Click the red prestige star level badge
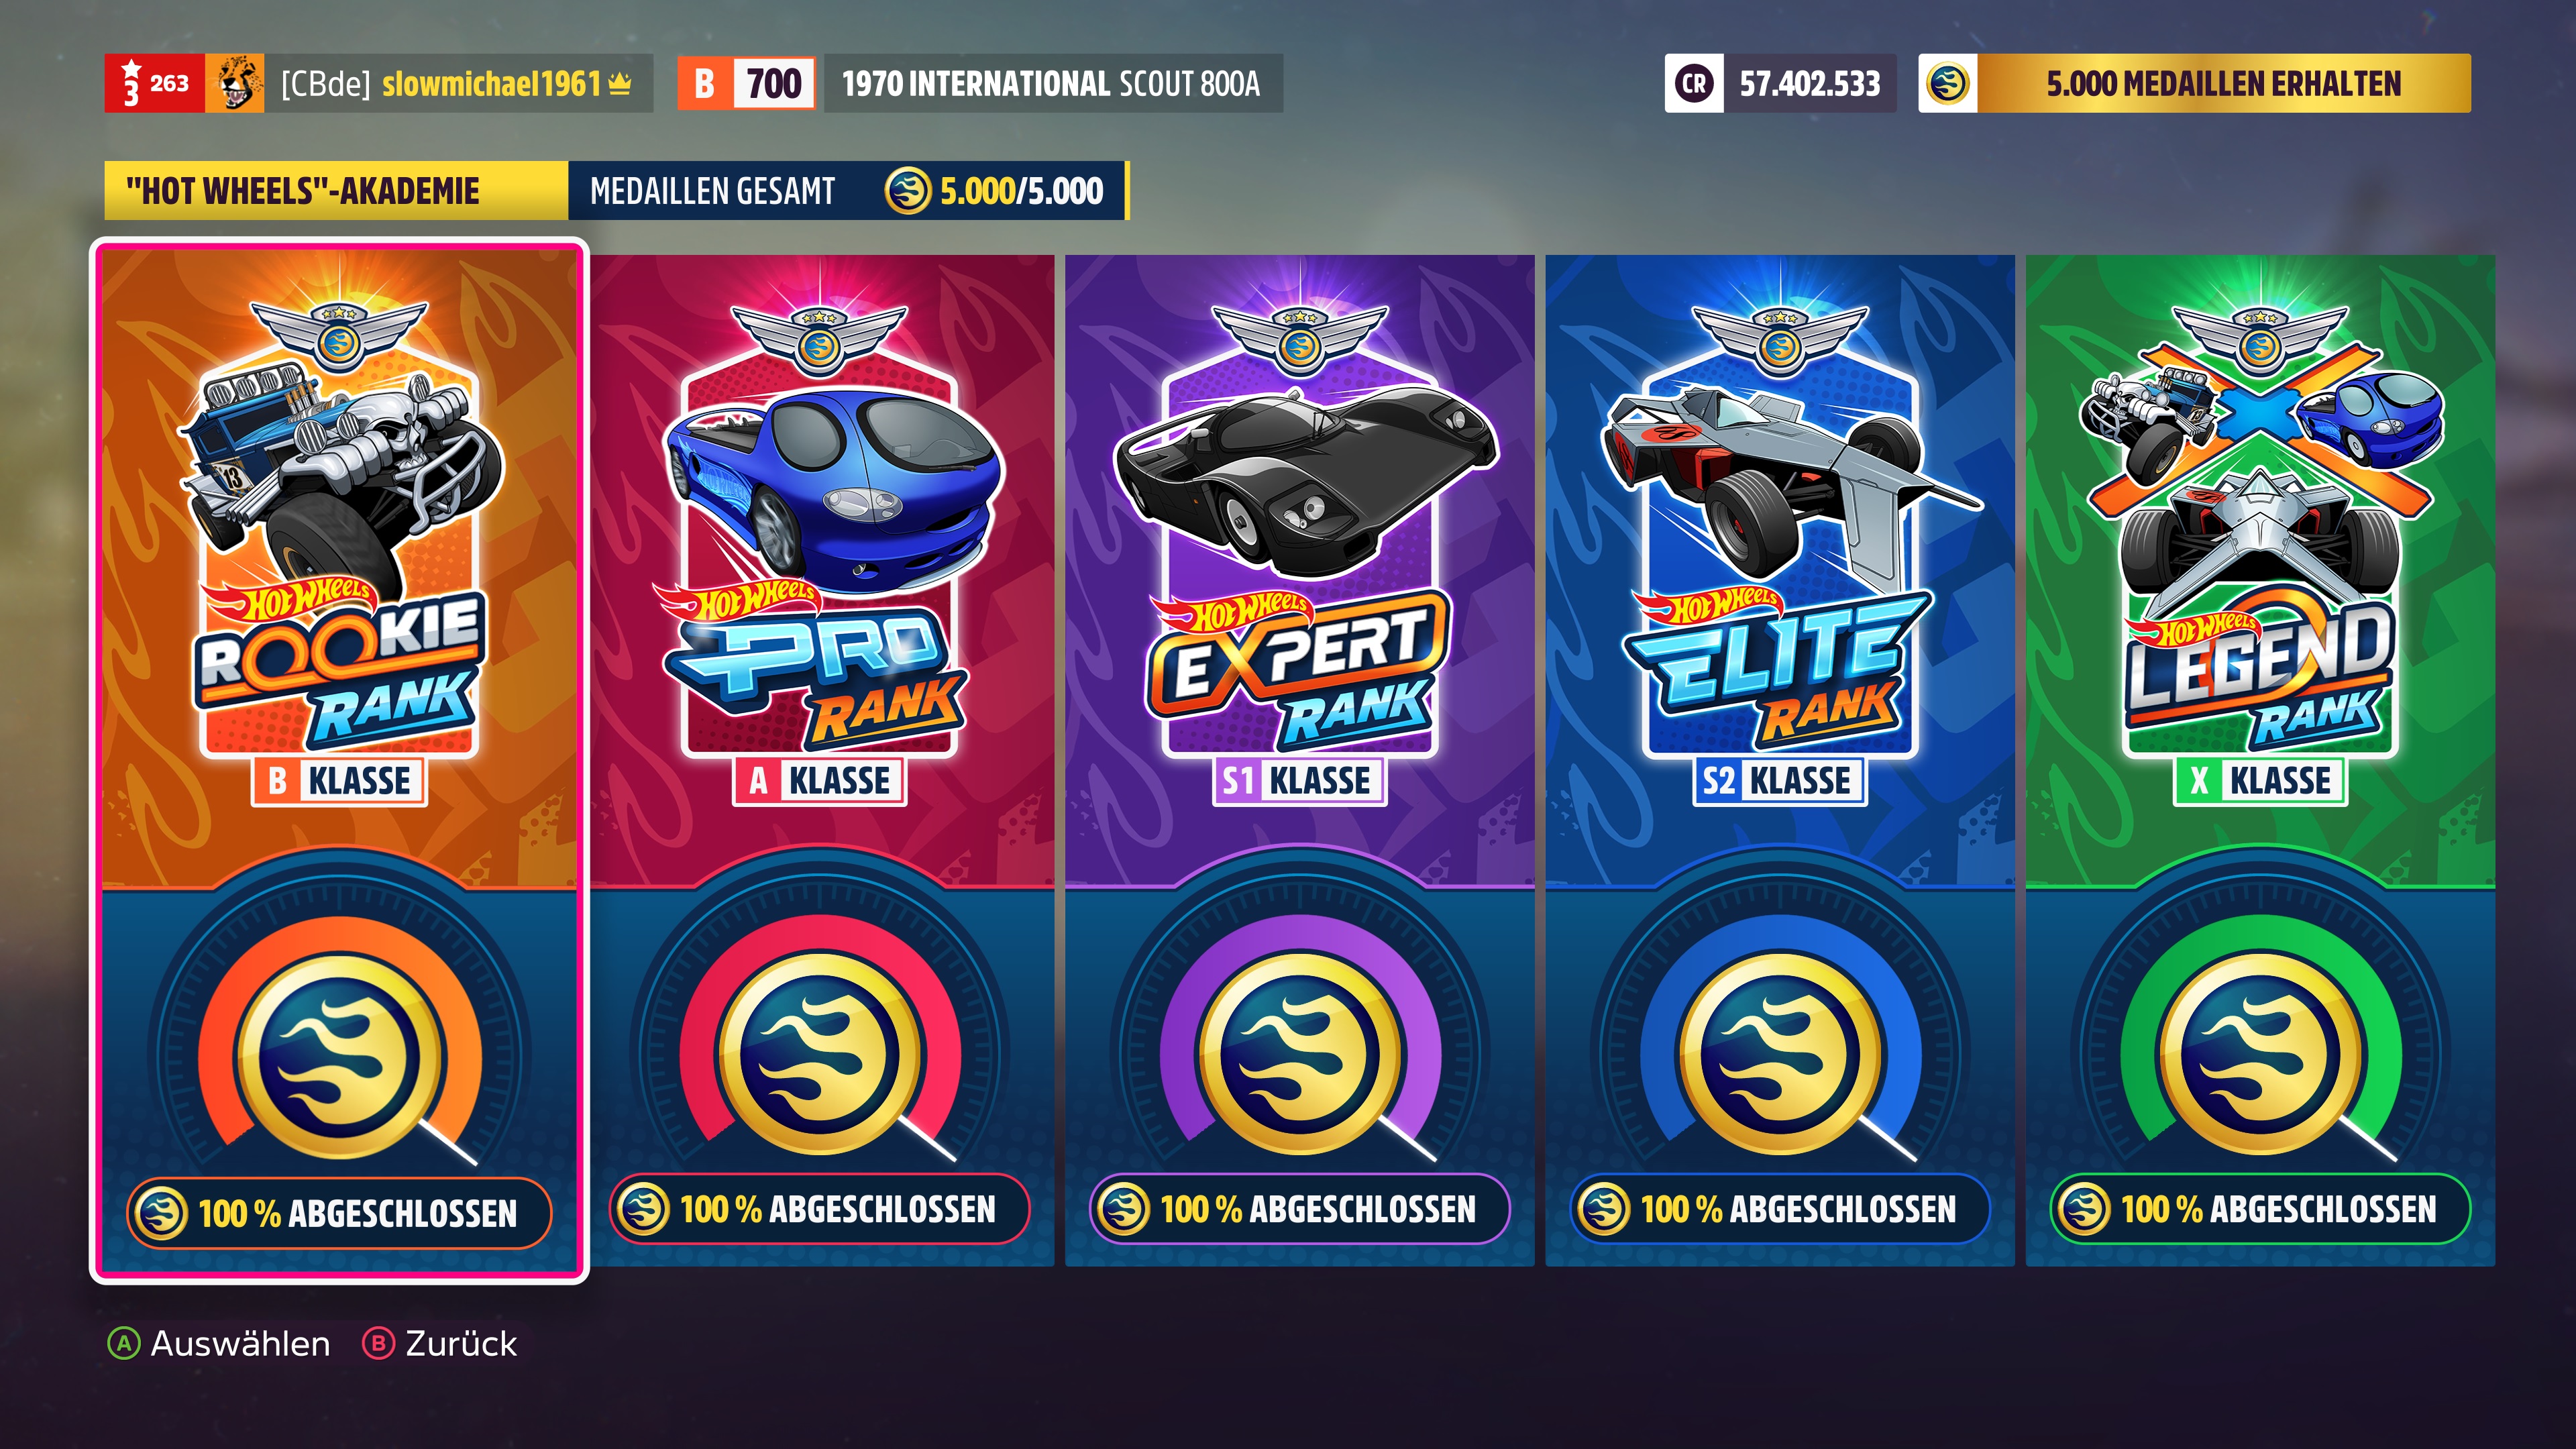The height and width of the screenshot is (1449, 2576). click(x=155, y=83)
